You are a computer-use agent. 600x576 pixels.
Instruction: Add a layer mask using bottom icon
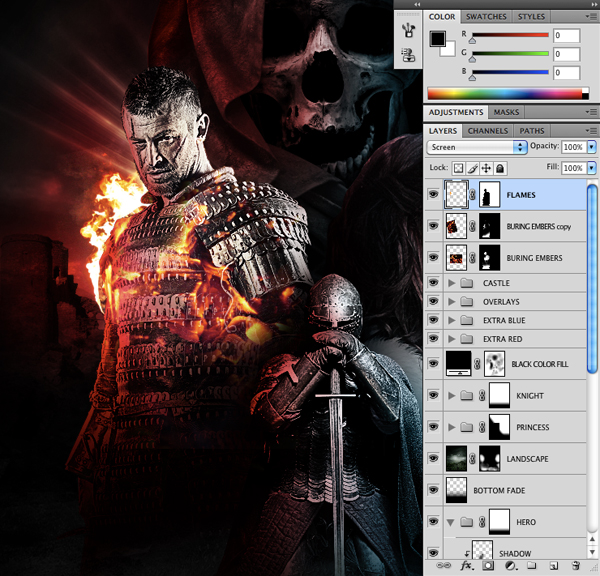[488, 566]
